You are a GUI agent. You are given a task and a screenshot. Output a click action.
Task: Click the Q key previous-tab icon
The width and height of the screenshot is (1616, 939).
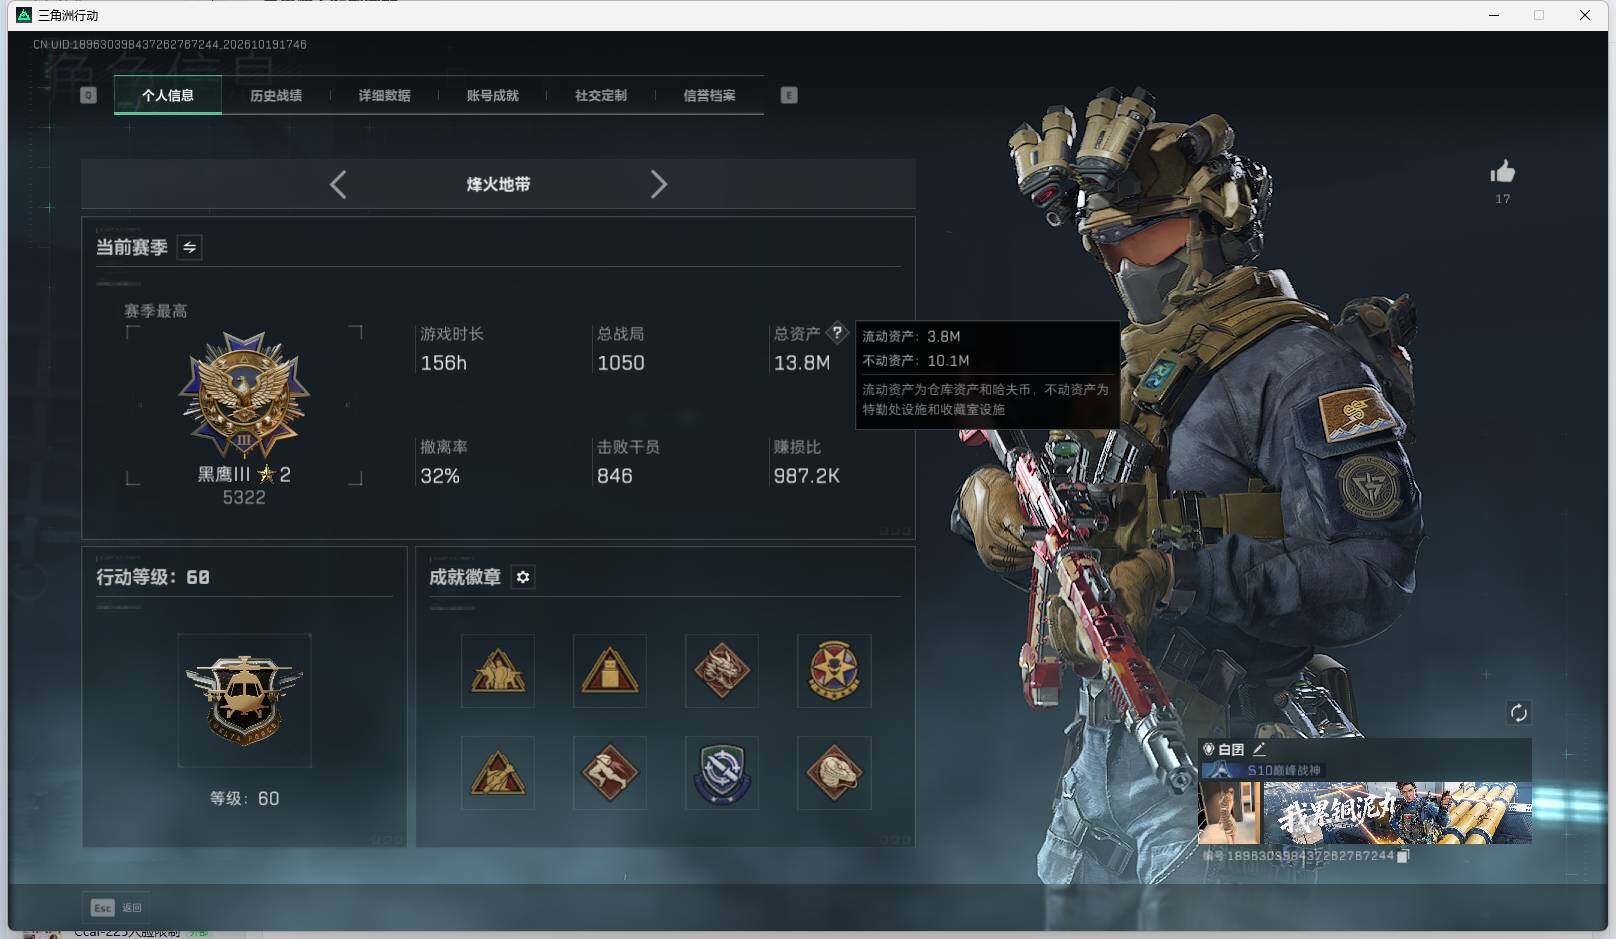[x=88, y=95]
